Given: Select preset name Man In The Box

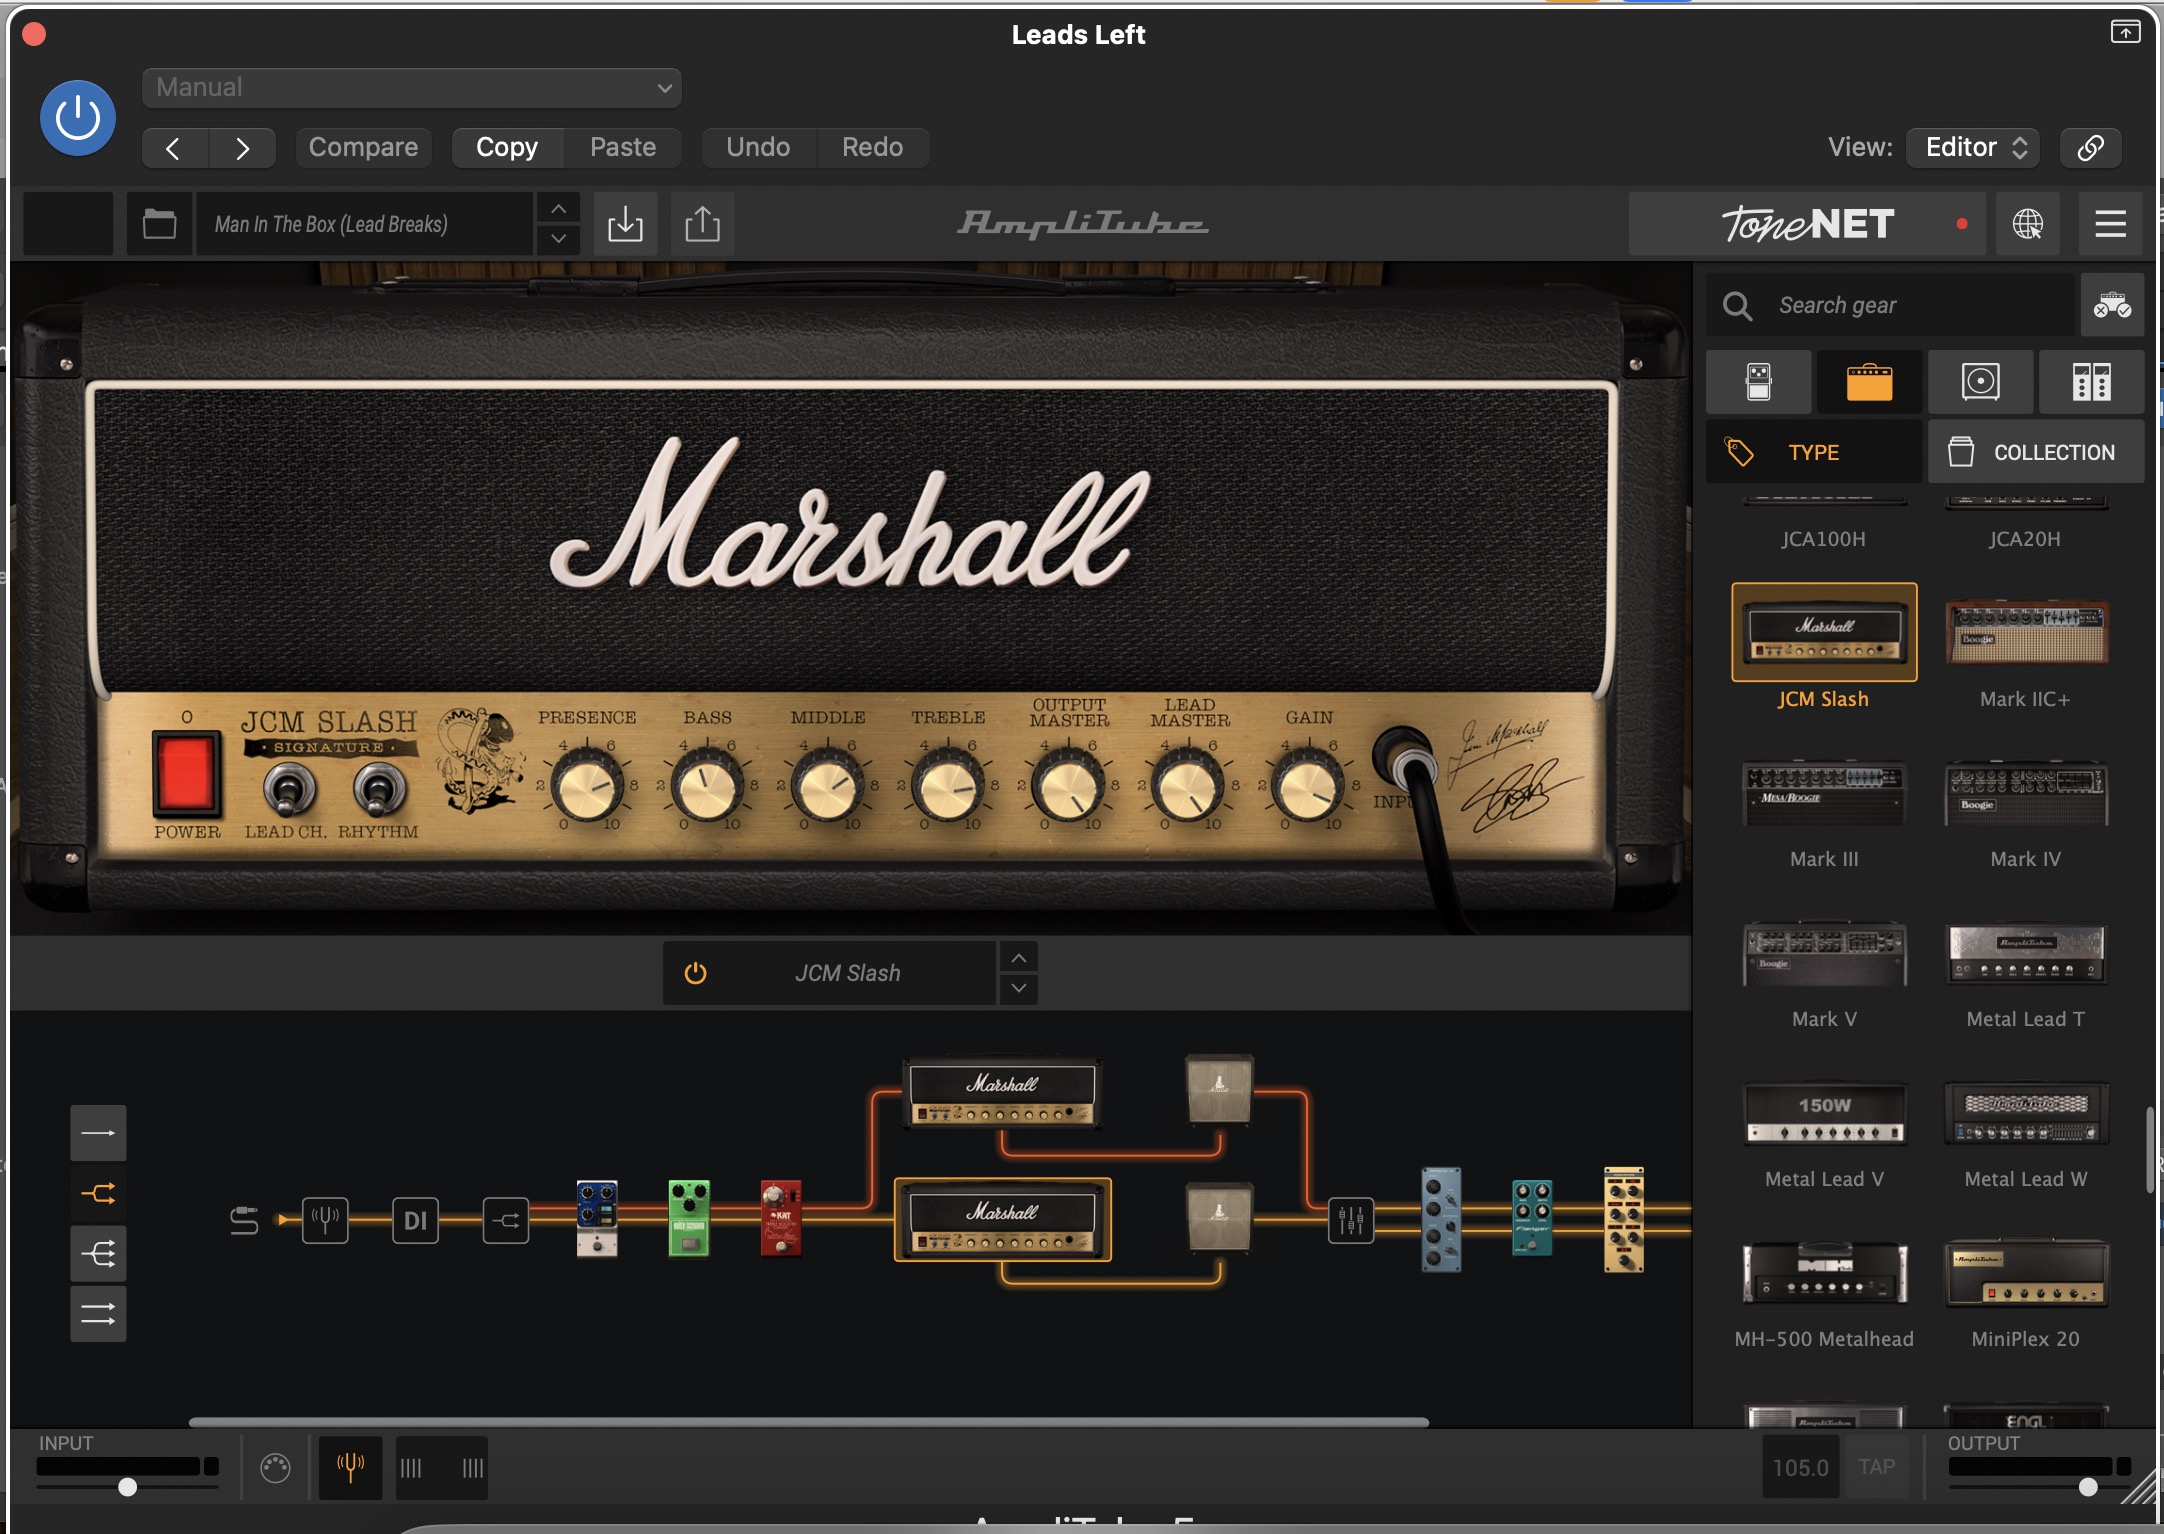Looking at the screenshot, I should point(366,224).
